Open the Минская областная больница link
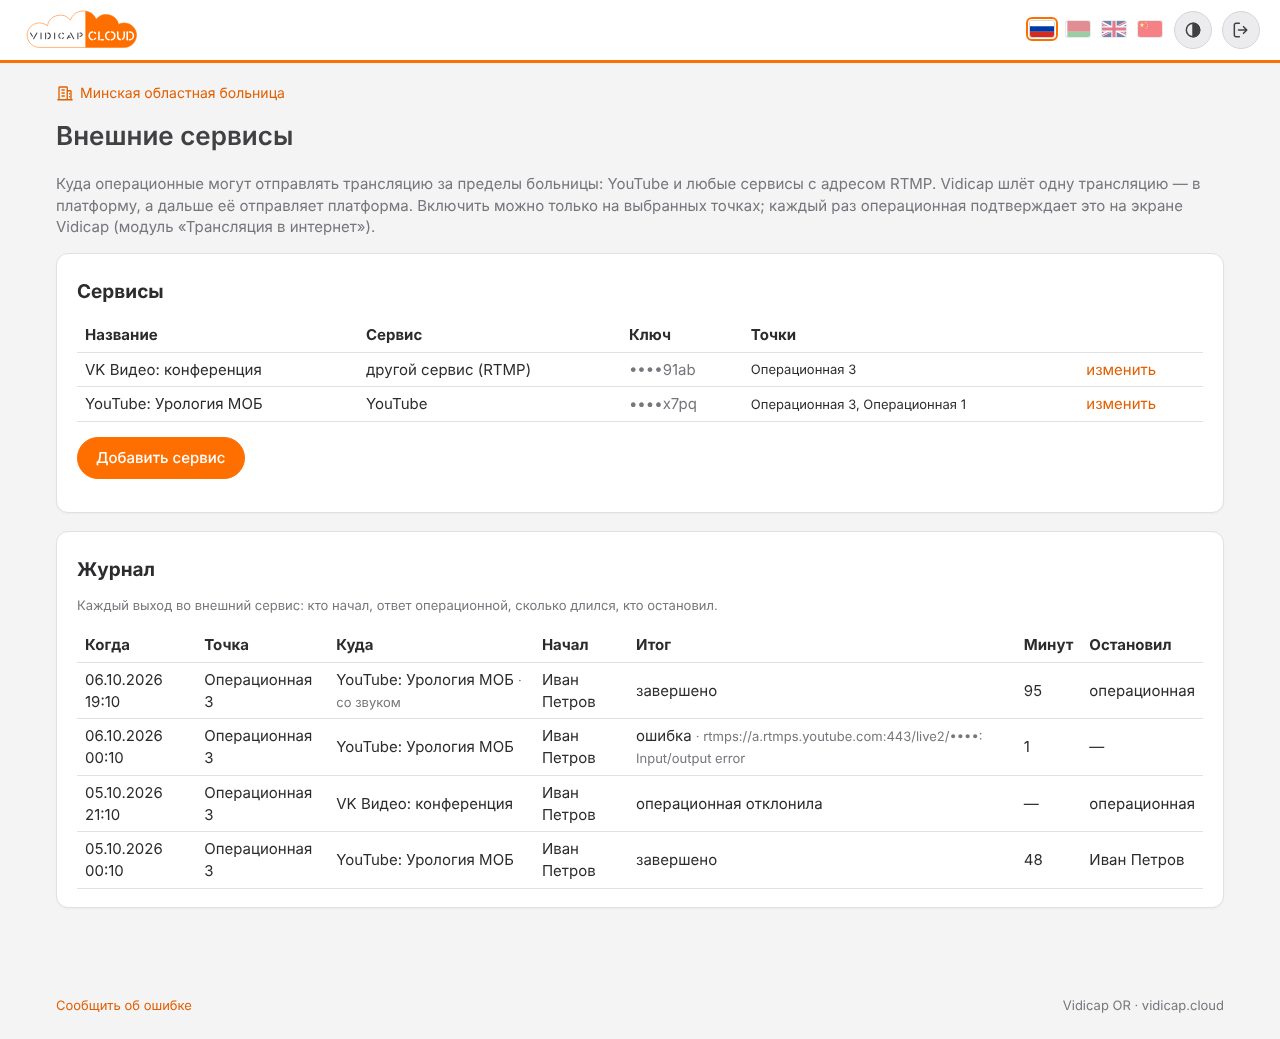The height and width of the screenshot is (1039, 1280). pos(171,93)
